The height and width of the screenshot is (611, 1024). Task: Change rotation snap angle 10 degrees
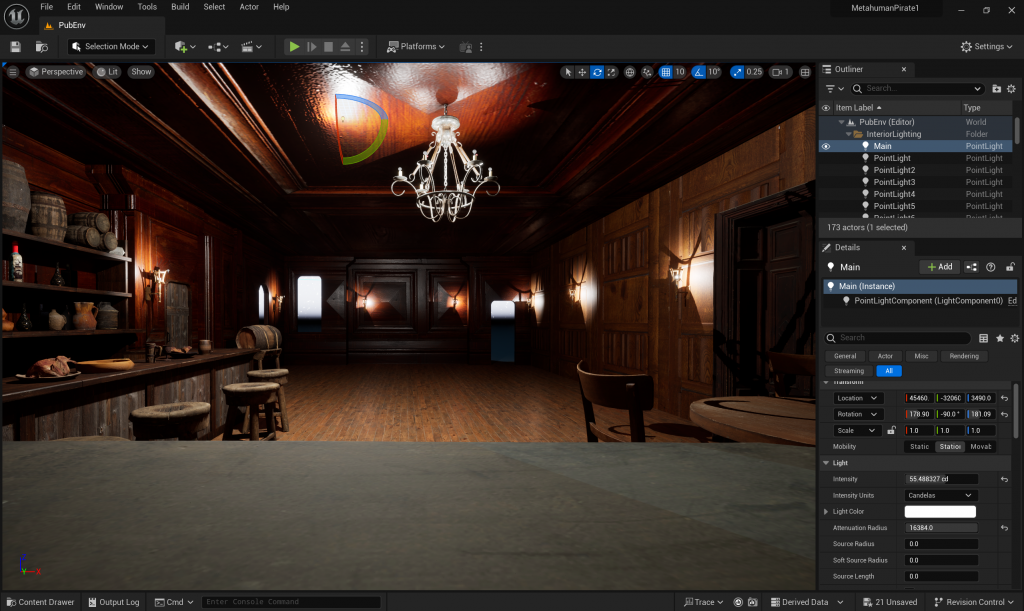click(714, 72)
